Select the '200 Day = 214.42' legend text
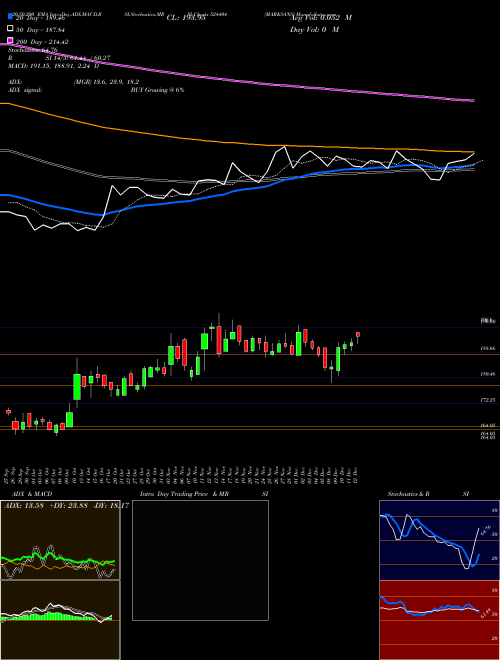The width and height of the screenshot is (500, 660). pos(41,42)
